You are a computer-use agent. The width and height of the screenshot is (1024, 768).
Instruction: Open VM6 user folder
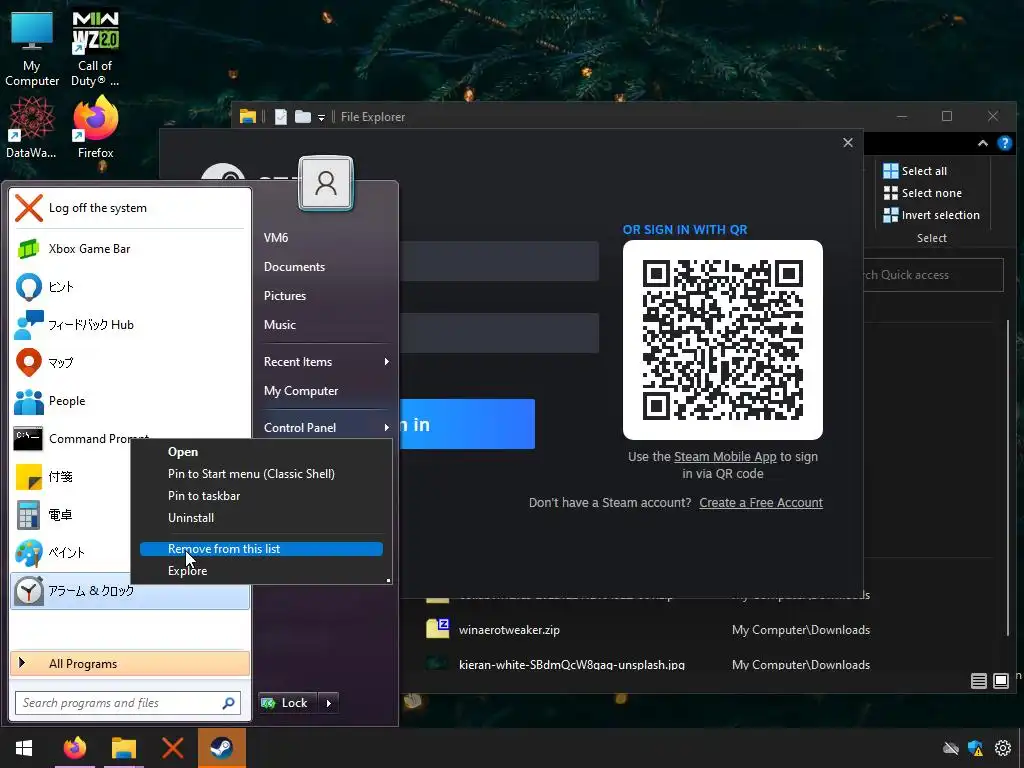click(x=276, y=238)
